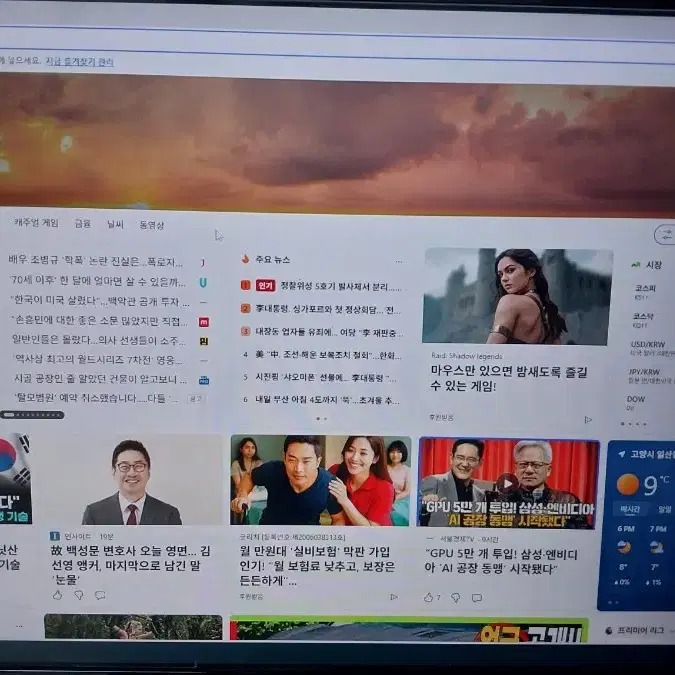Image resolution: width=675 pixels, height=675 pixels.
Task: Click the thumbs-up icon under 백성문 변호사 article
Action: pos(57,595)
